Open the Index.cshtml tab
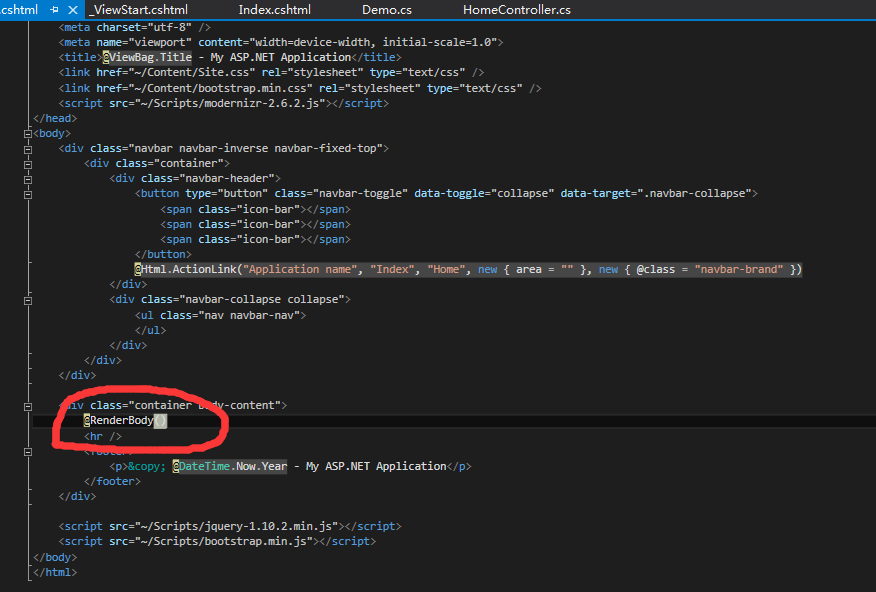 pos(274,9)
